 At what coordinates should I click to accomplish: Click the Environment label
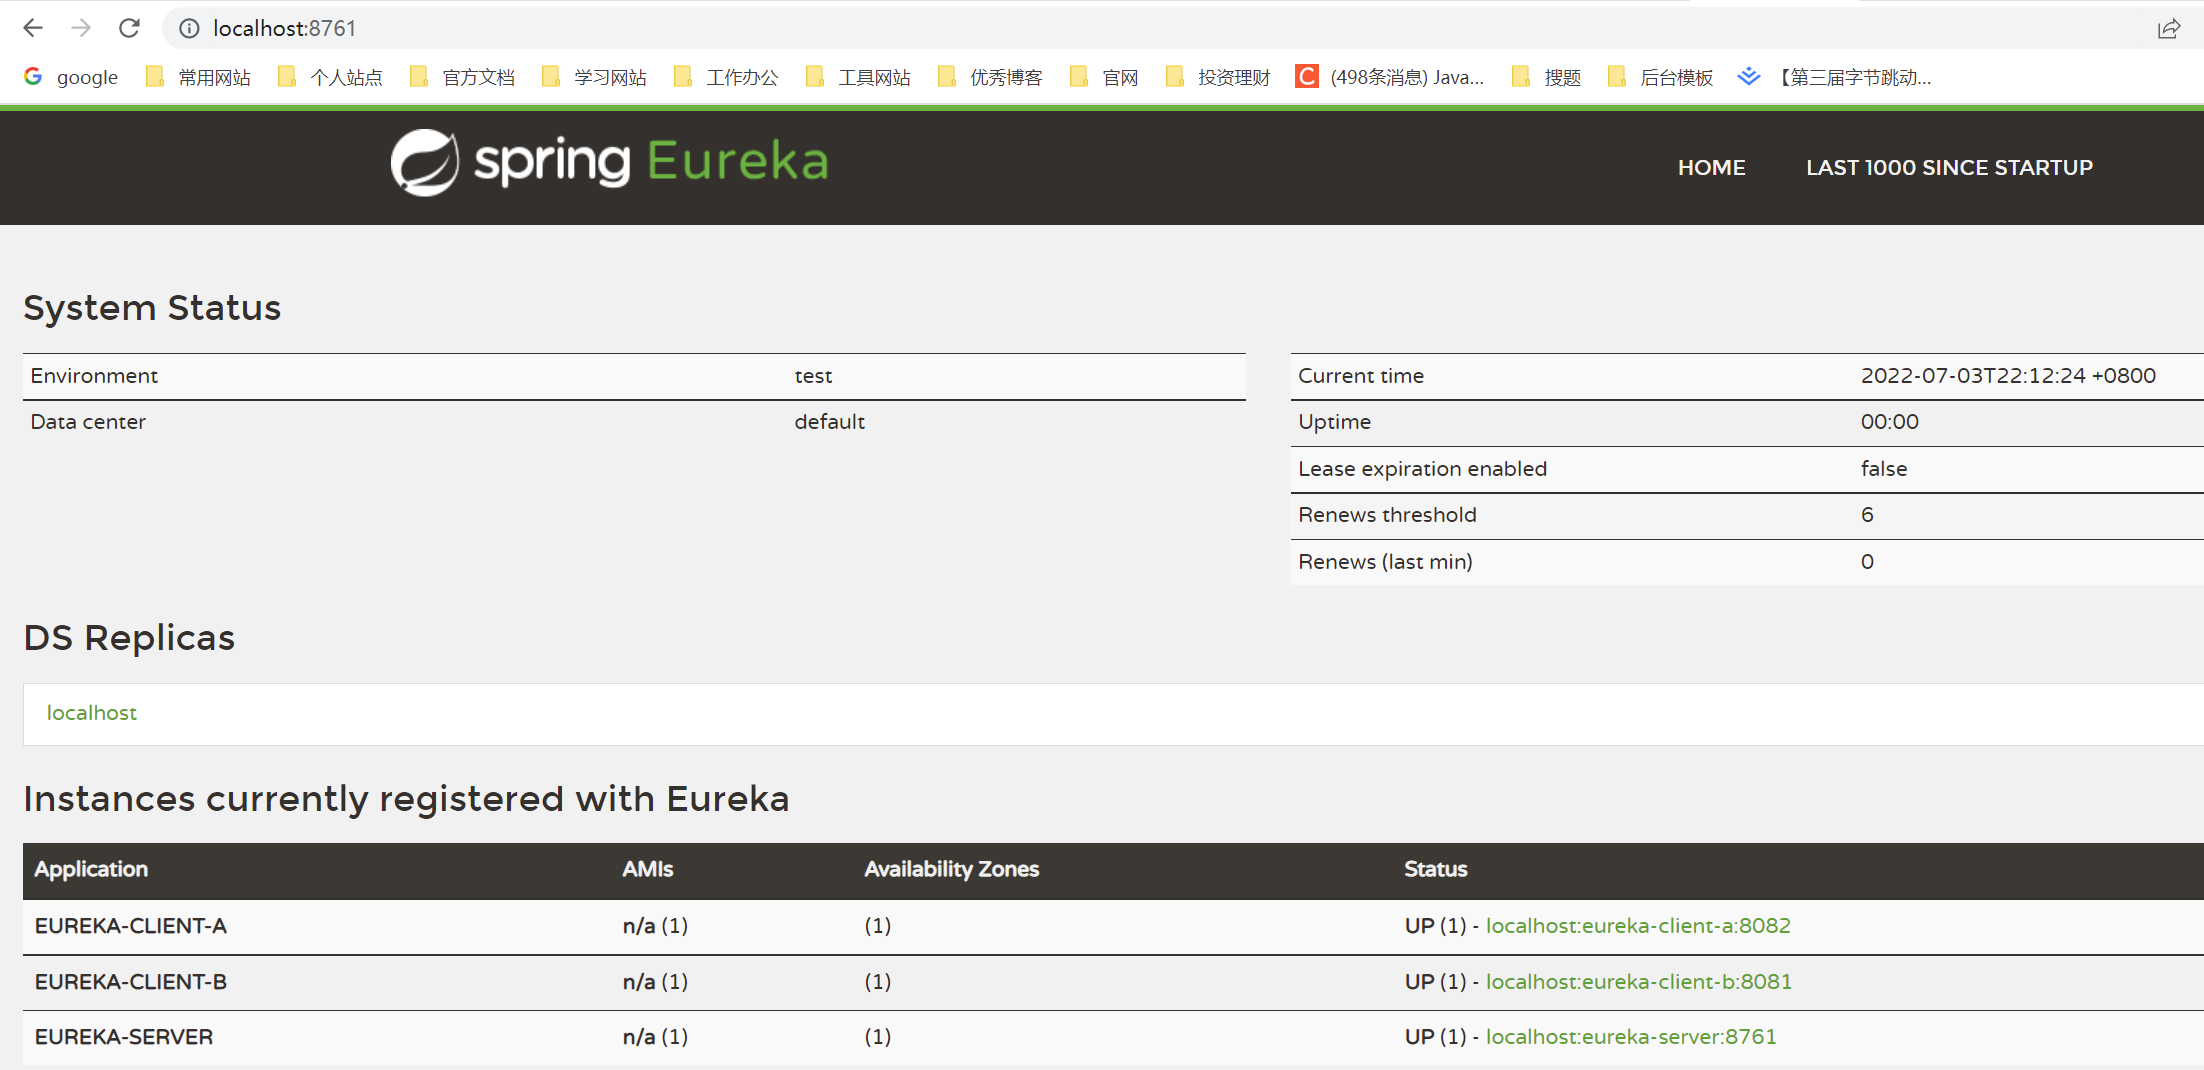[x=94, y=376]
